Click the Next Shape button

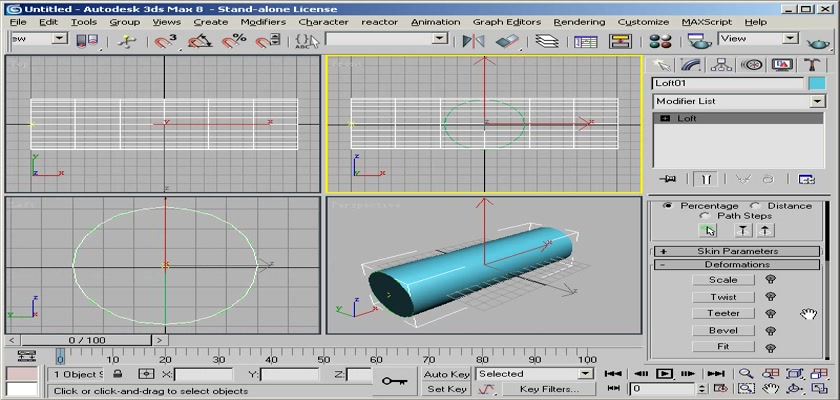765,230
